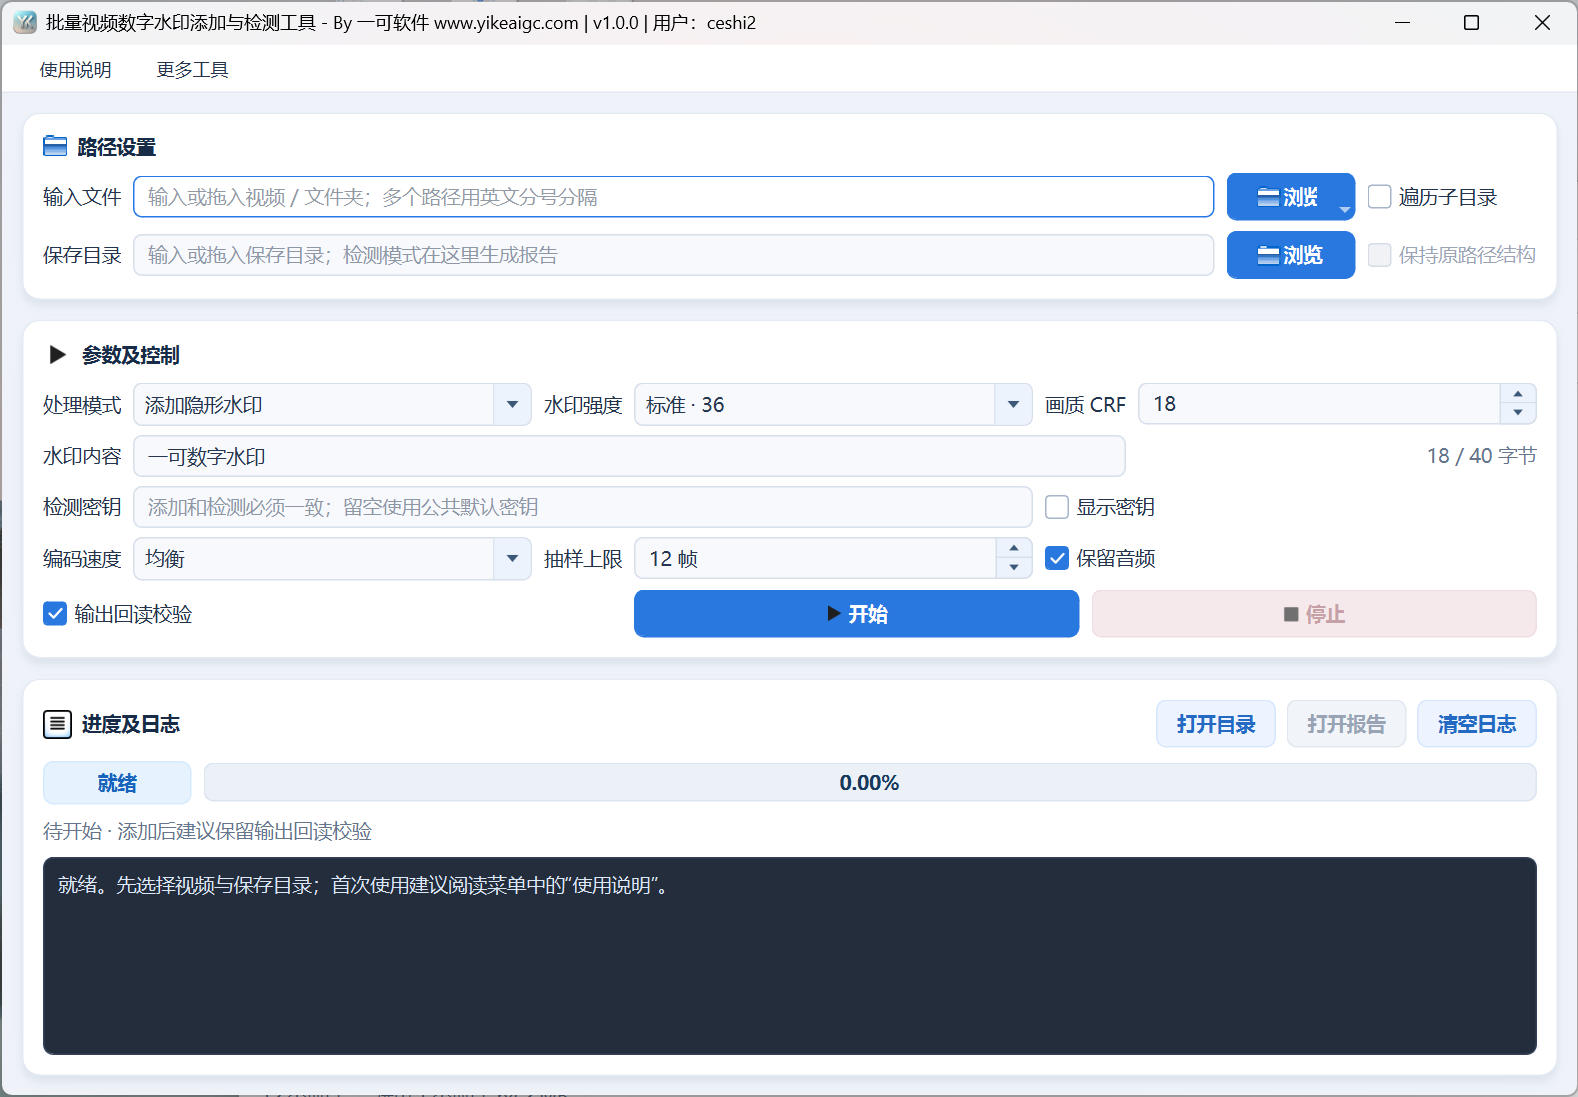Enable the 显示密钥 checkbox

[1057, 507]
